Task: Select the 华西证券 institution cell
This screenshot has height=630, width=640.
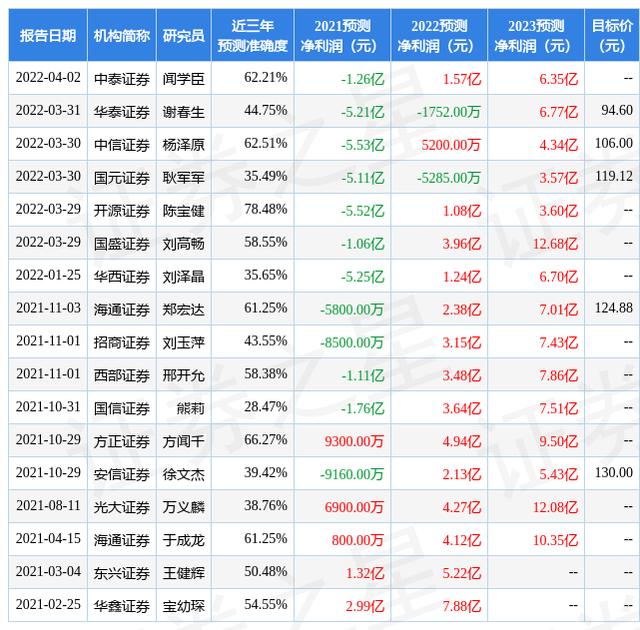Action: coord(122,277)
